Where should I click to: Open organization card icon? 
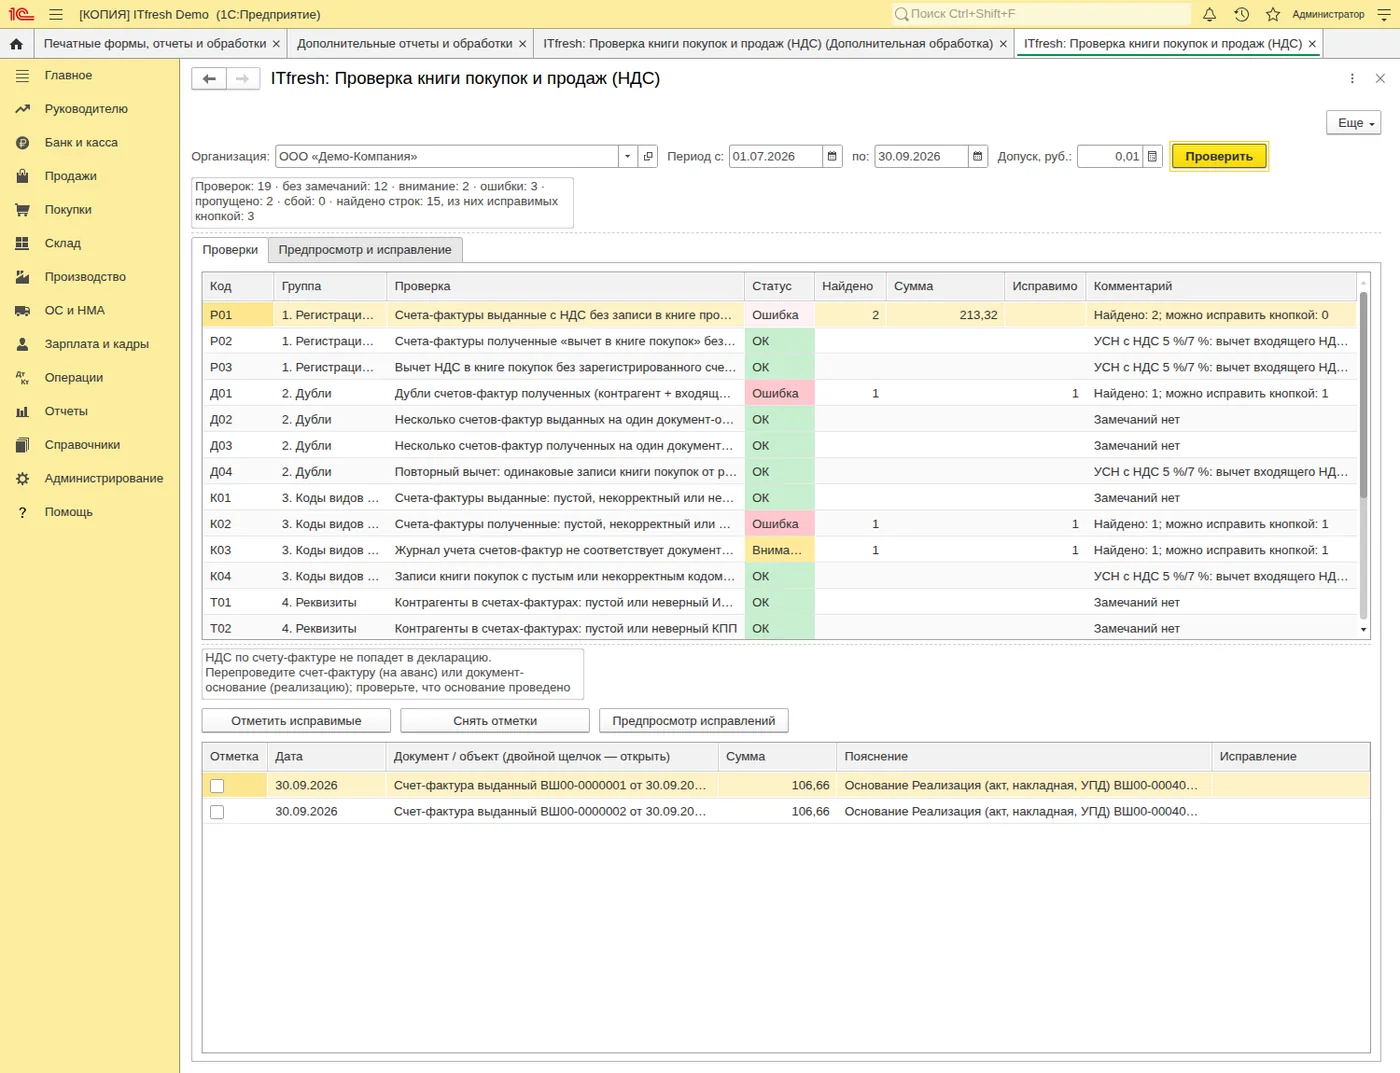click(x=648, y=156)
